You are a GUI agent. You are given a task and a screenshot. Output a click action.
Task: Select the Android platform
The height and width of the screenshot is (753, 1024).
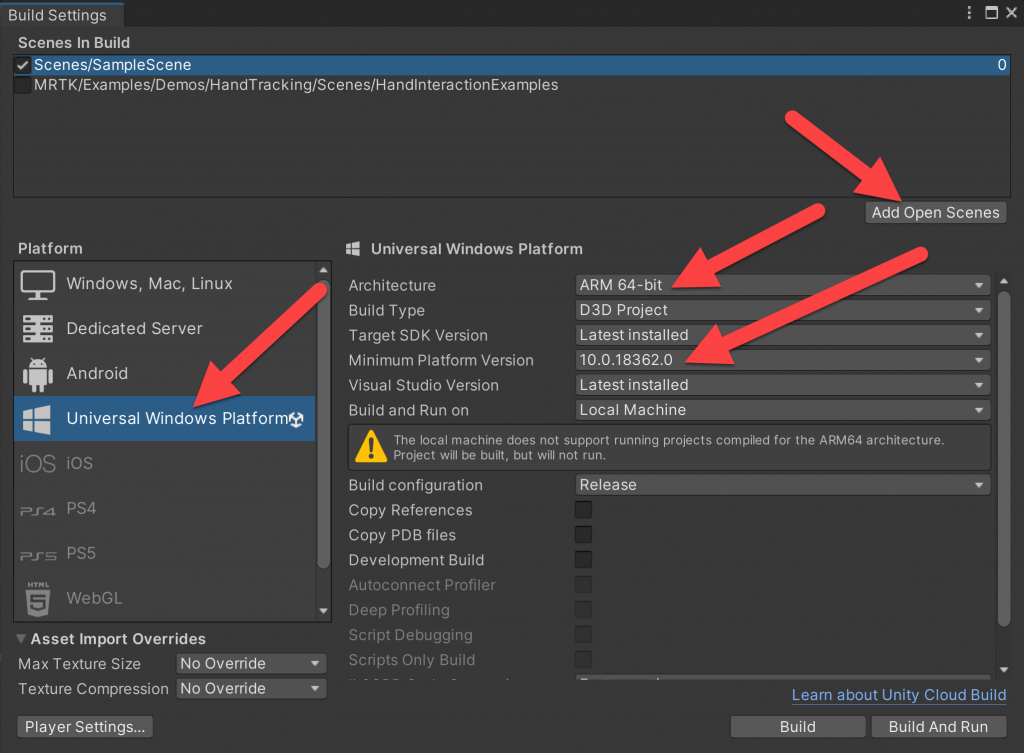click(x=165, y=374)
